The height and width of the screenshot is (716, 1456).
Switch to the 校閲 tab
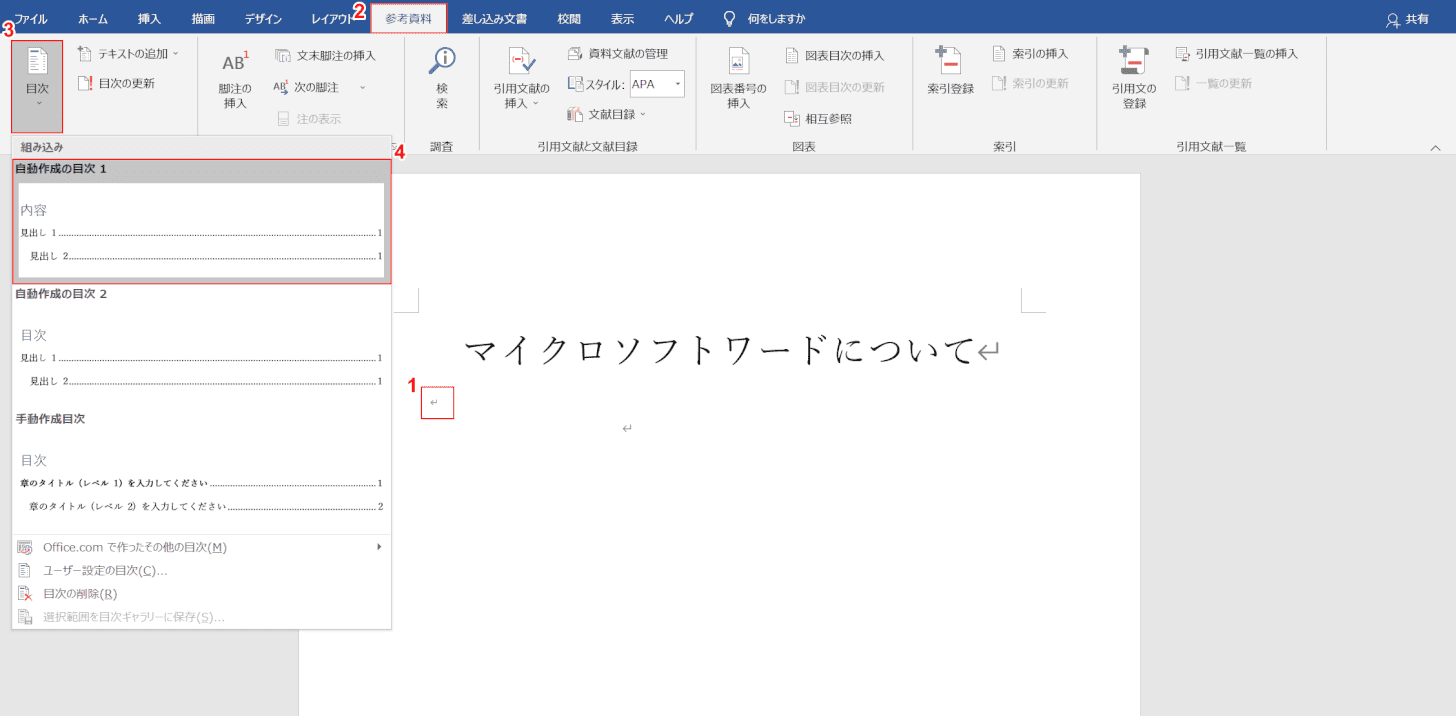click(569, 19)
